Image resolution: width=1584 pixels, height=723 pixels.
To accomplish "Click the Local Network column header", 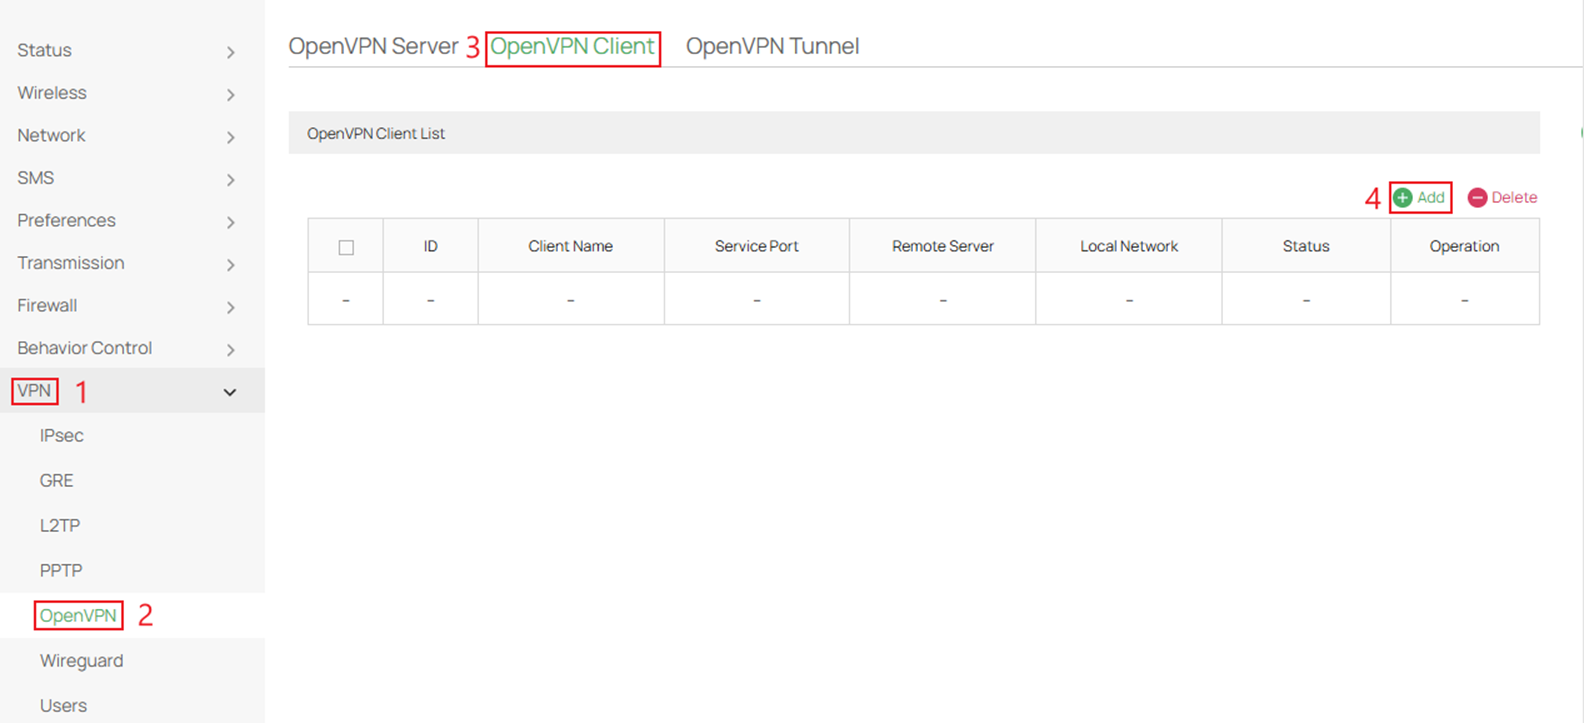I will coord(1129,246).
